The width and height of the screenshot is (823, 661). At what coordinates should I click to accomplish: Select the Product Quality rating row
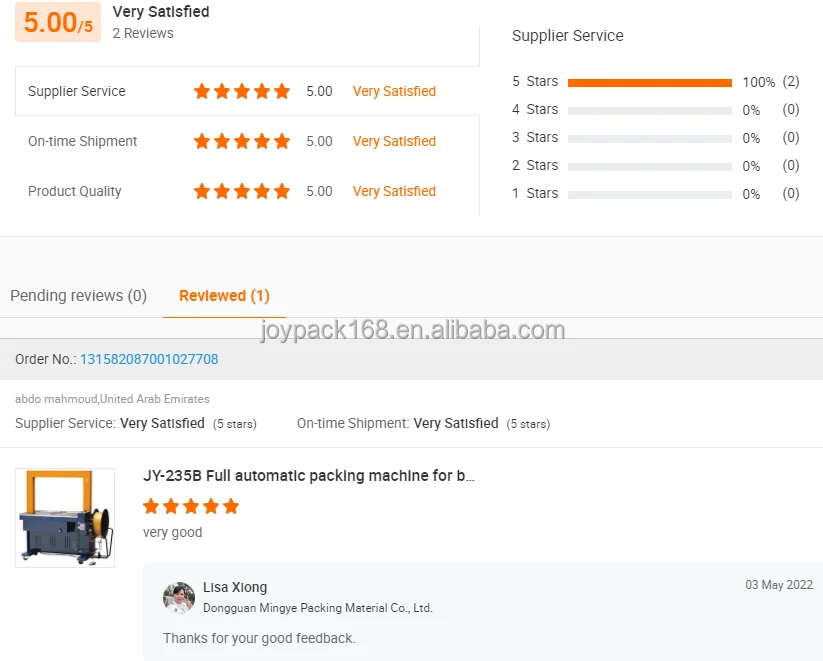pos(247,191)
